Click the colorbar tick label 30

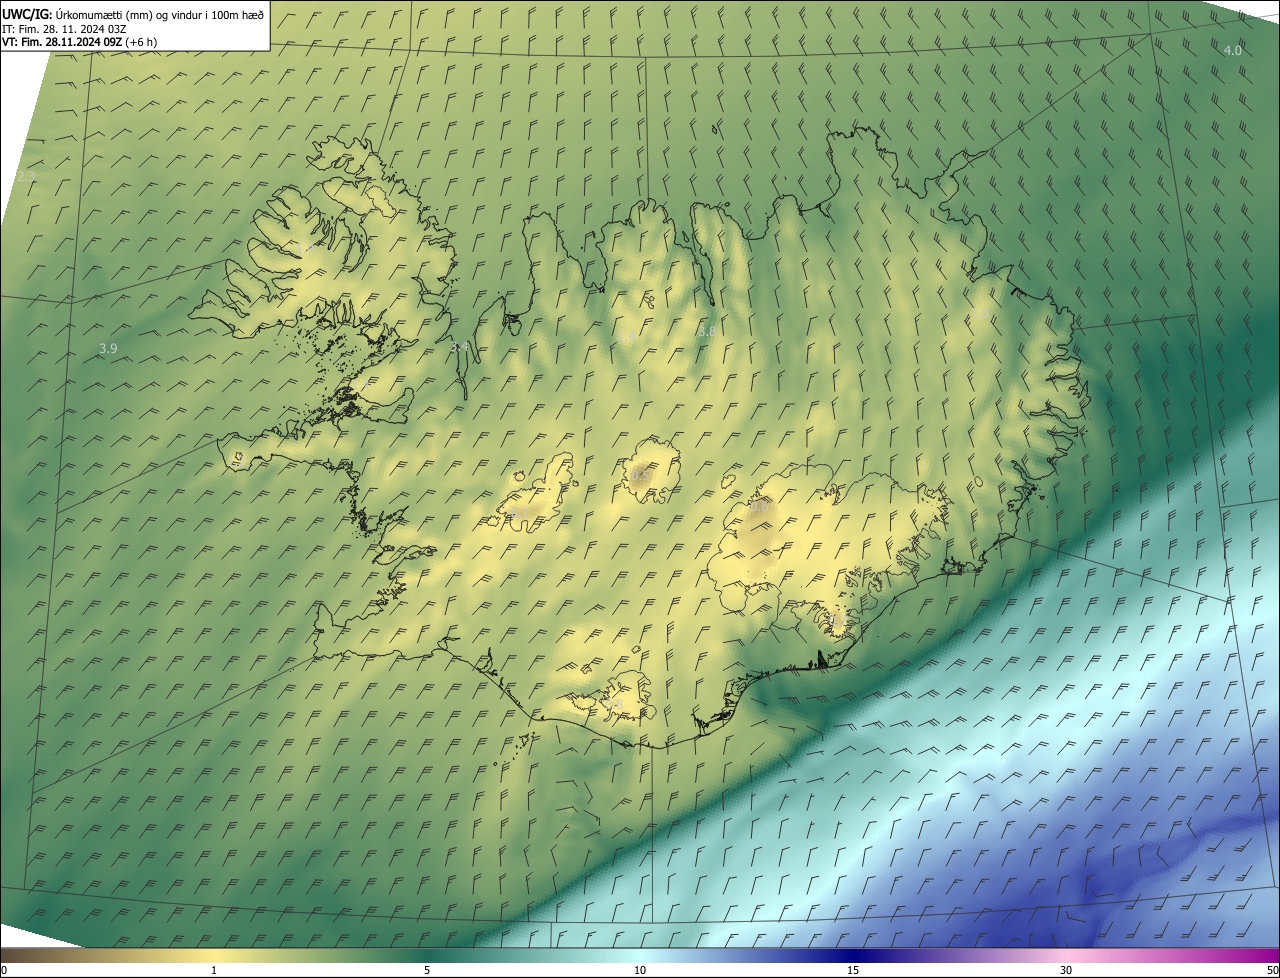pos(1066,971)
